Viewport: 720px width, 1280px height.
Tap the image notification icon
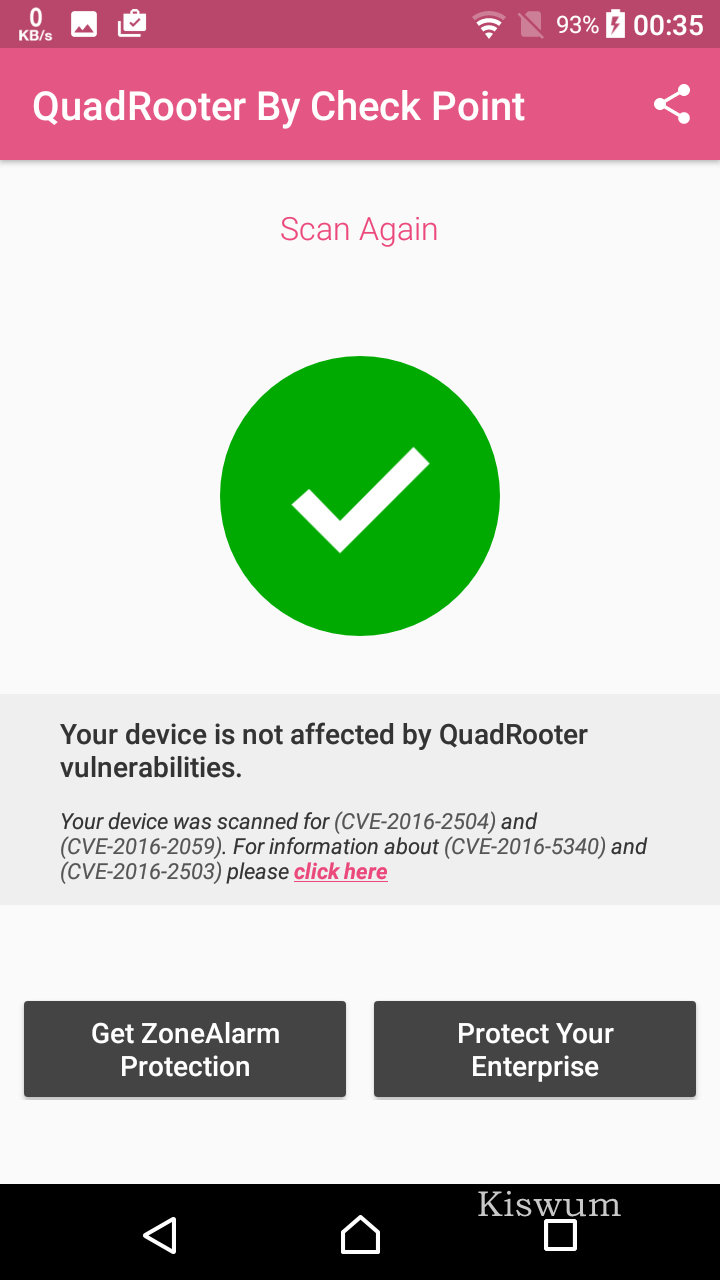[84, 25]
